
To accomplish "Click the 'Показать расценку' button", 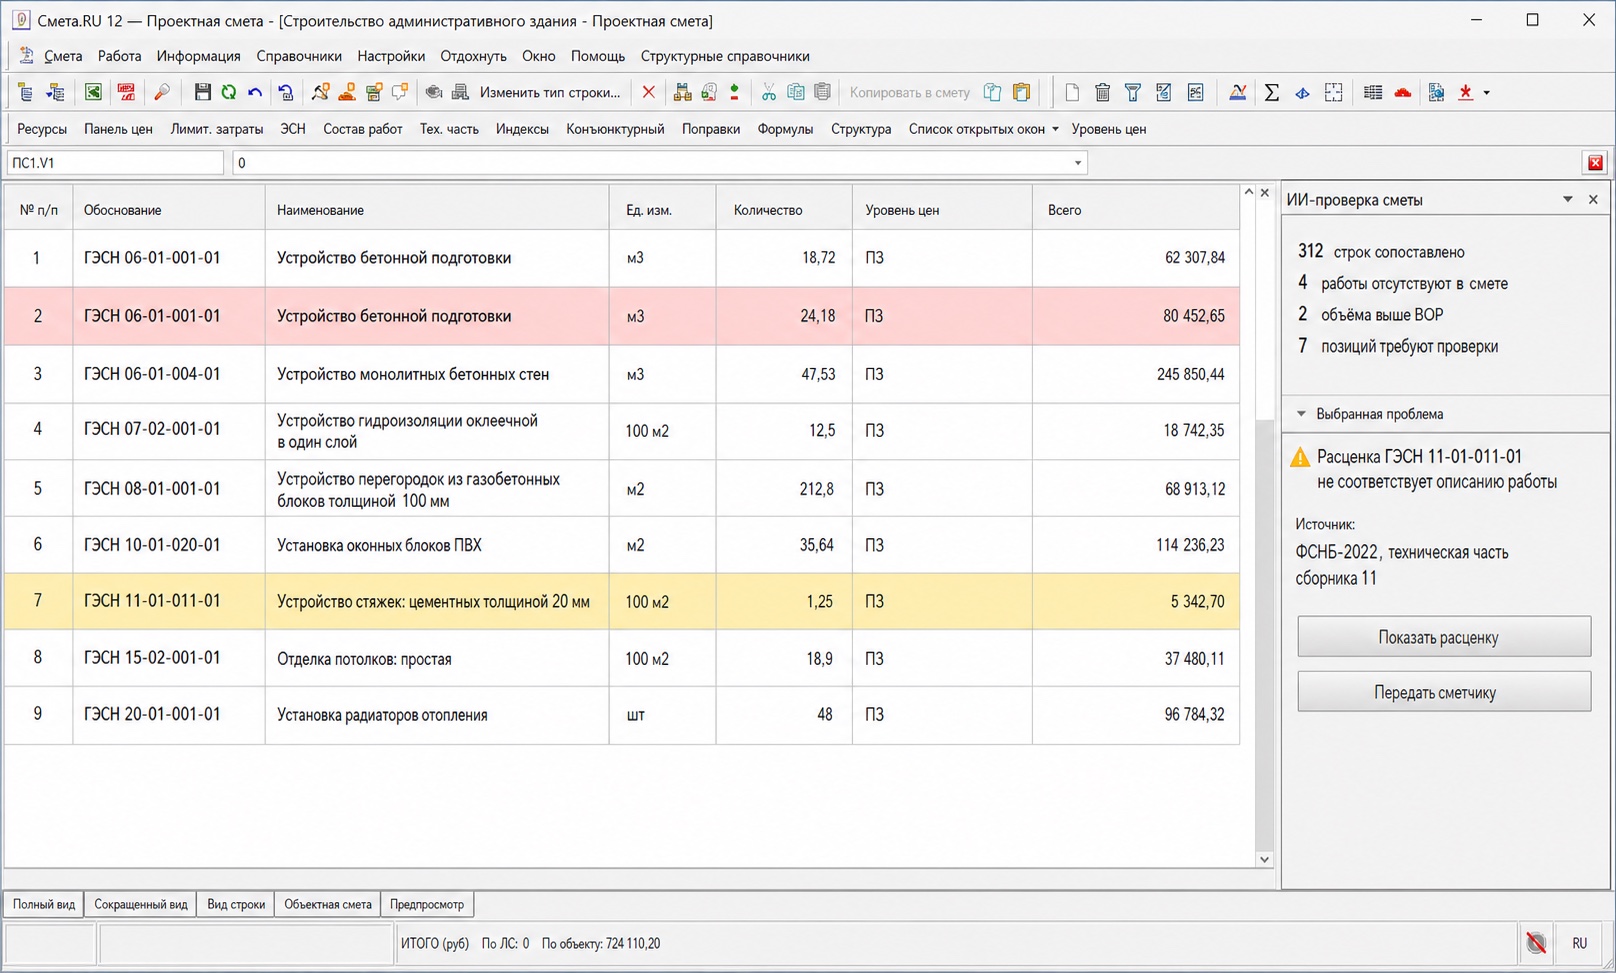I will point(1444,637).
